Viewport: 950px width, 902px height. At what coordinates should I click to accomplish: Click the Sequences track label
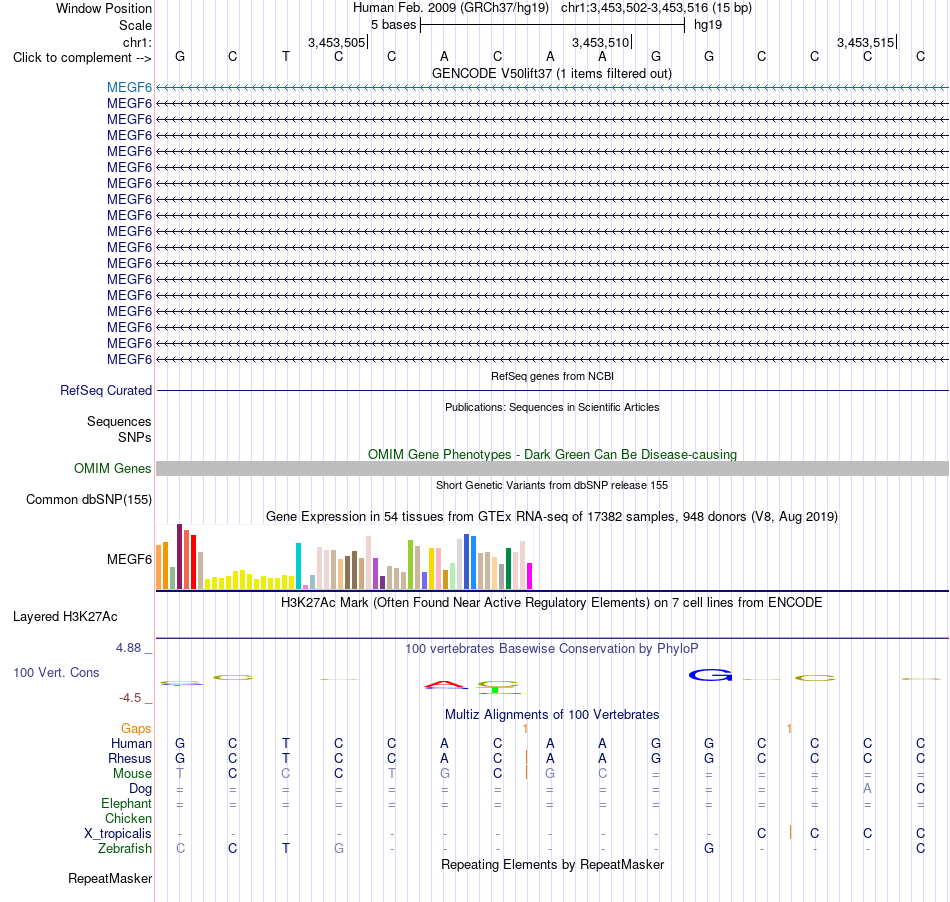tap(119, 422)
